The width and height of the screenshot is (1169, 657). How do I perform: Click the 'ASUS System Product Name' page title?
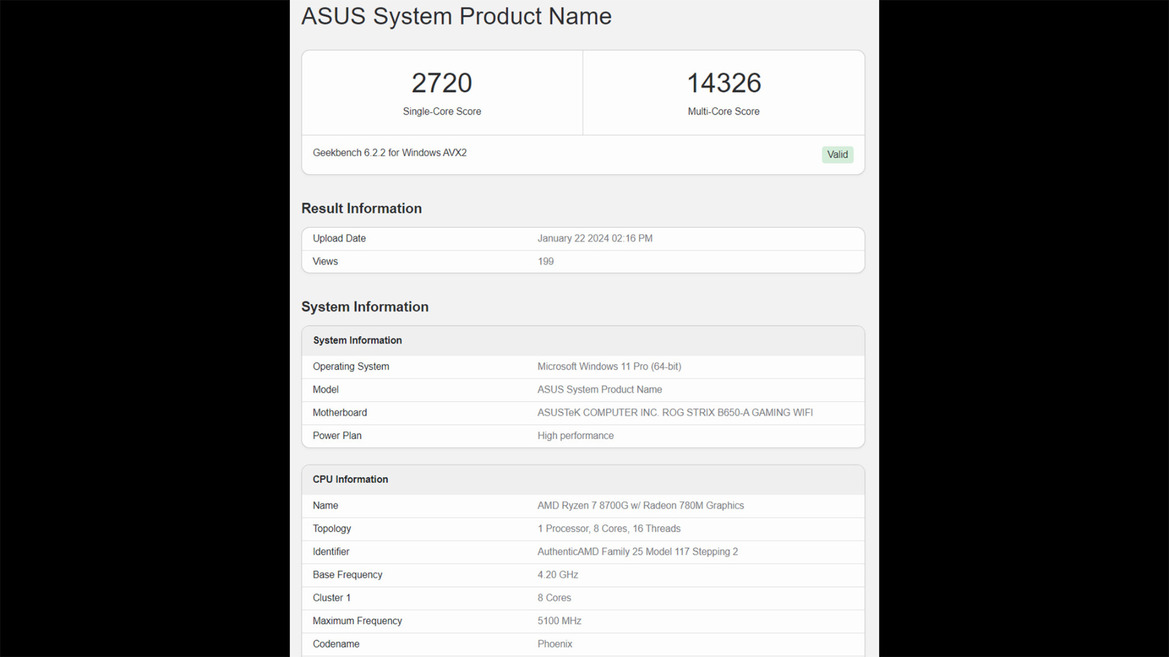pos(456,16)
